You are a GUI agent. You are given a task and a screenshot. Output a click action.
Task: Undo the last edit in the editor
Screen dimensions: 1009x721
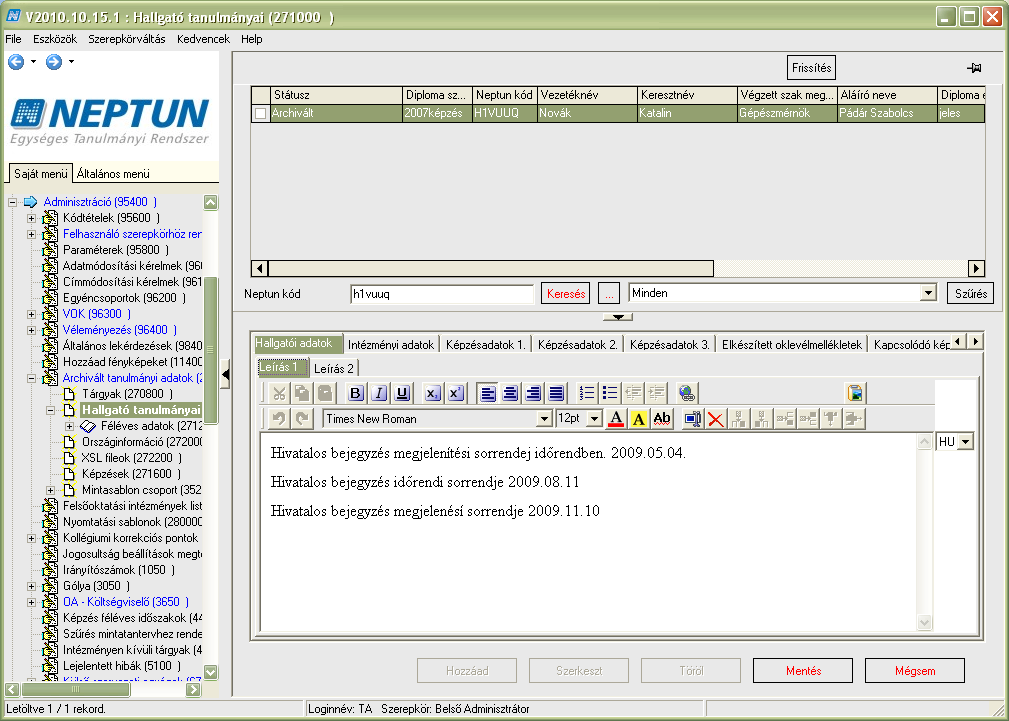(x=279, y=419)
